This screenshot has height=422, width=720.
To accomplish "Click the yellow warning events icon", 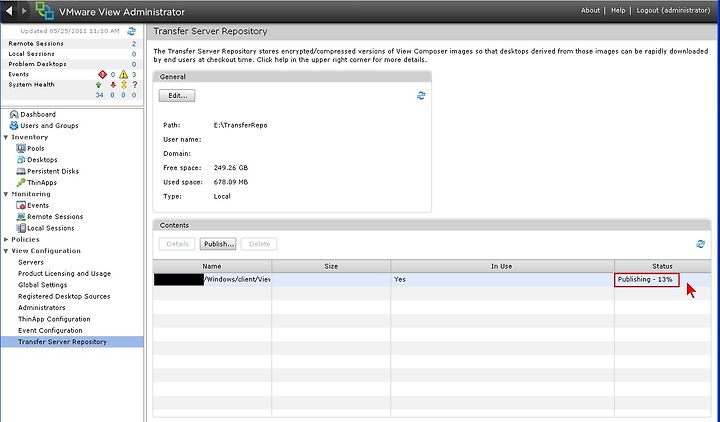I will click(124, 74).
